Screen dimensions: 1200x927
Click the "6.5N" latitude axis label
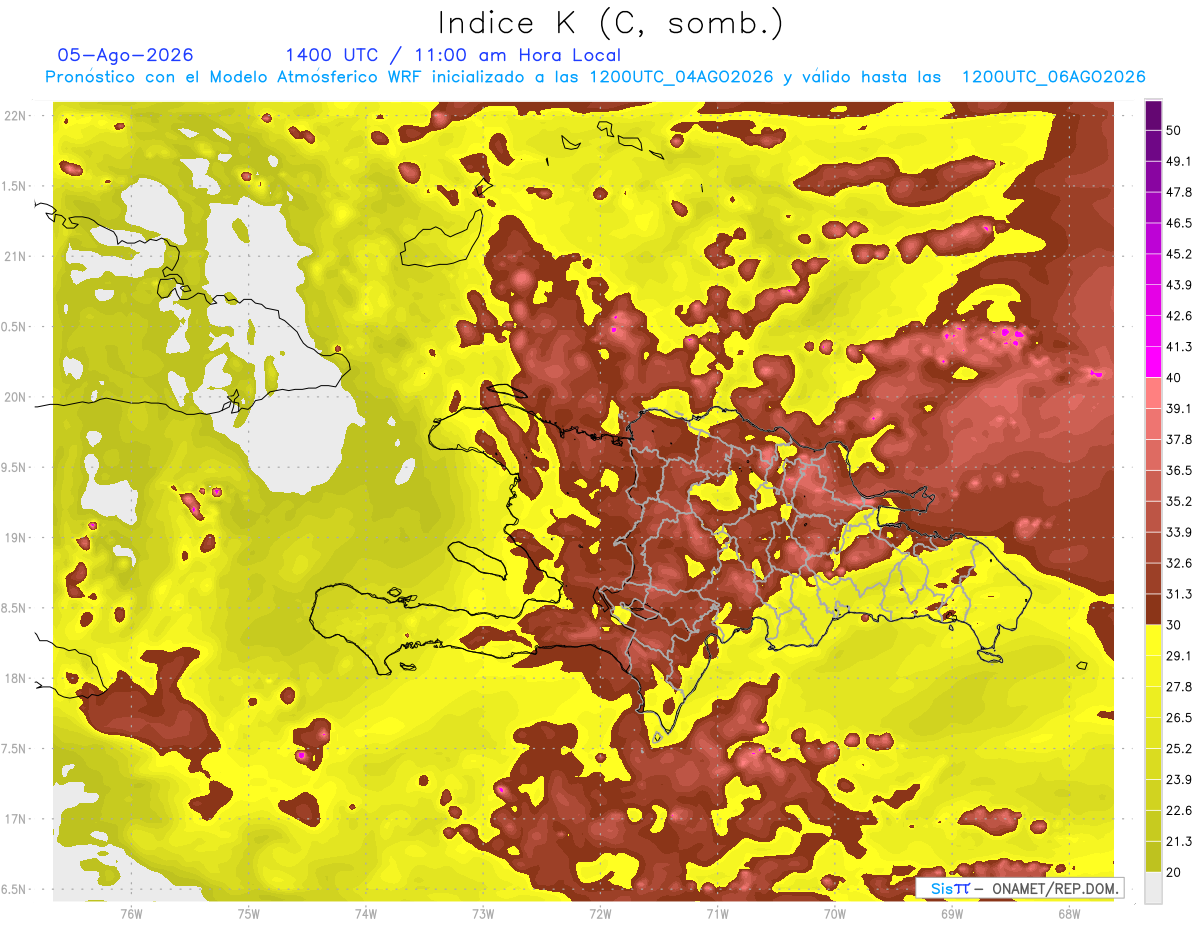point(15,889)
